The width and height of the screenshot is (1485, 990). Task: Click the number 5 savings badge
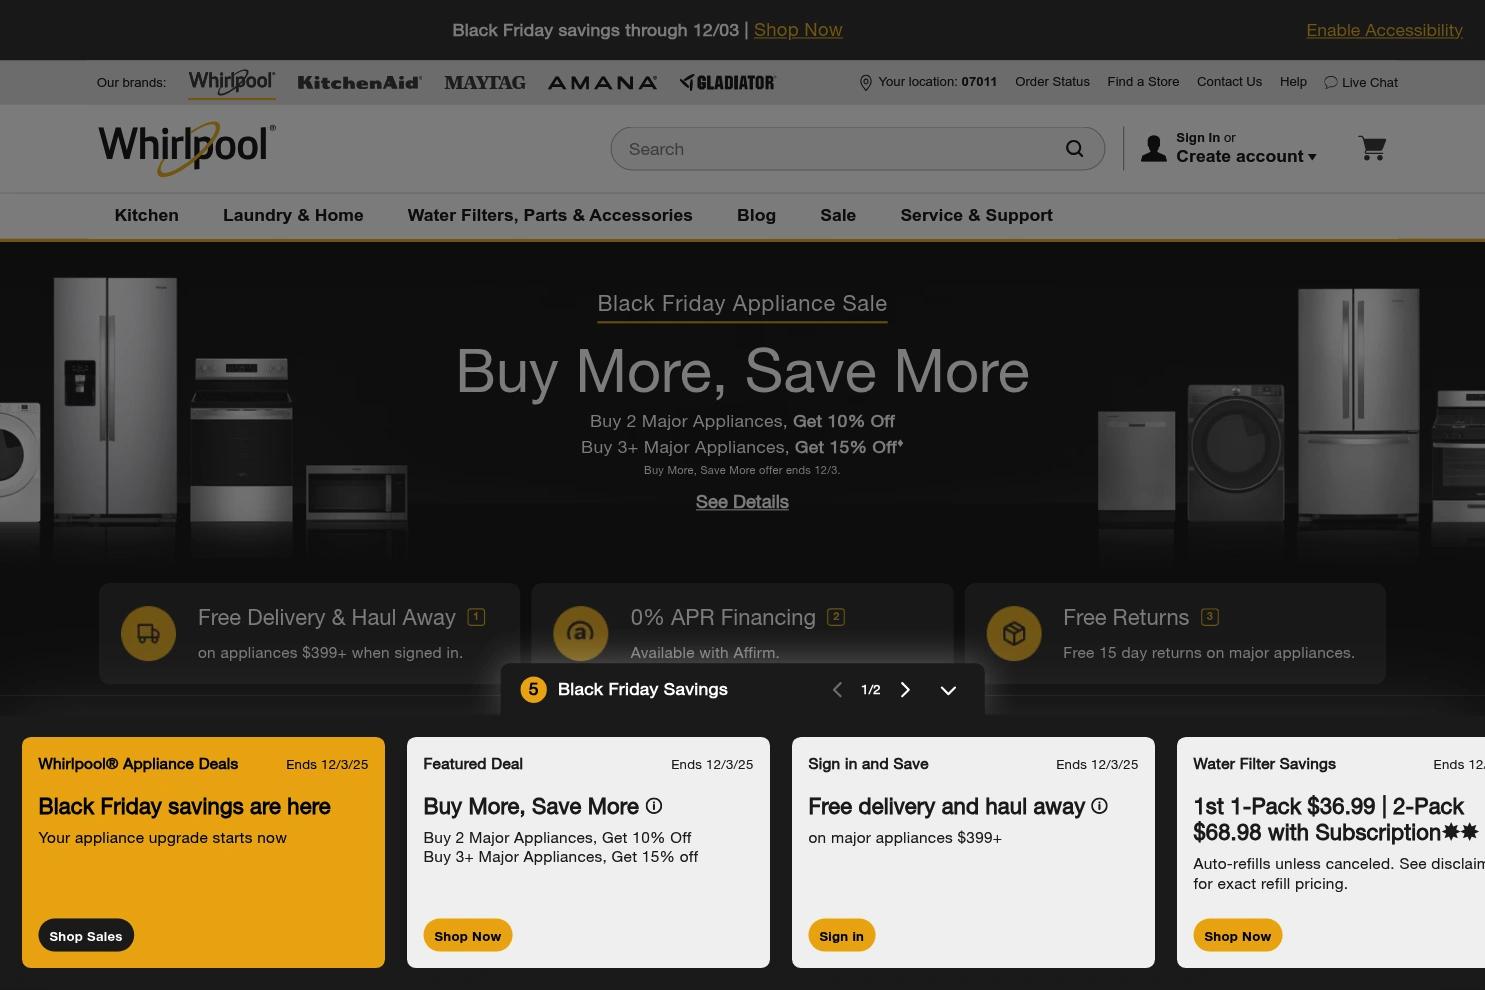534,689
